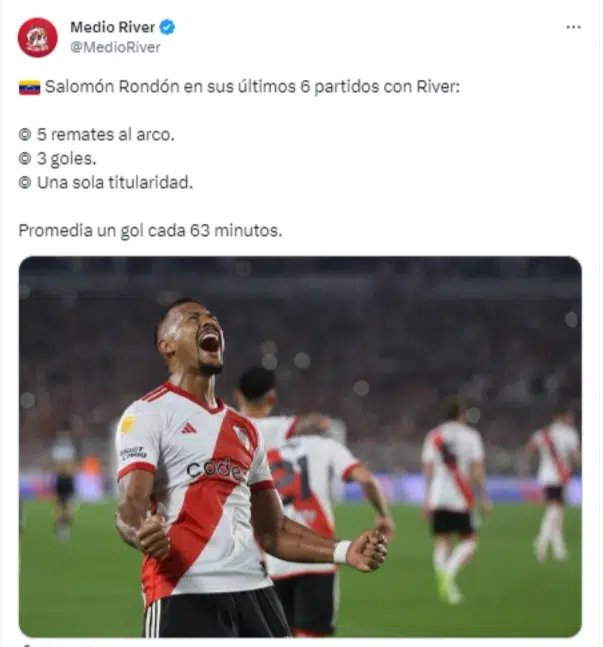Click the text 5 remates al arco
This screenshot has width=603, height=647.
106,135
